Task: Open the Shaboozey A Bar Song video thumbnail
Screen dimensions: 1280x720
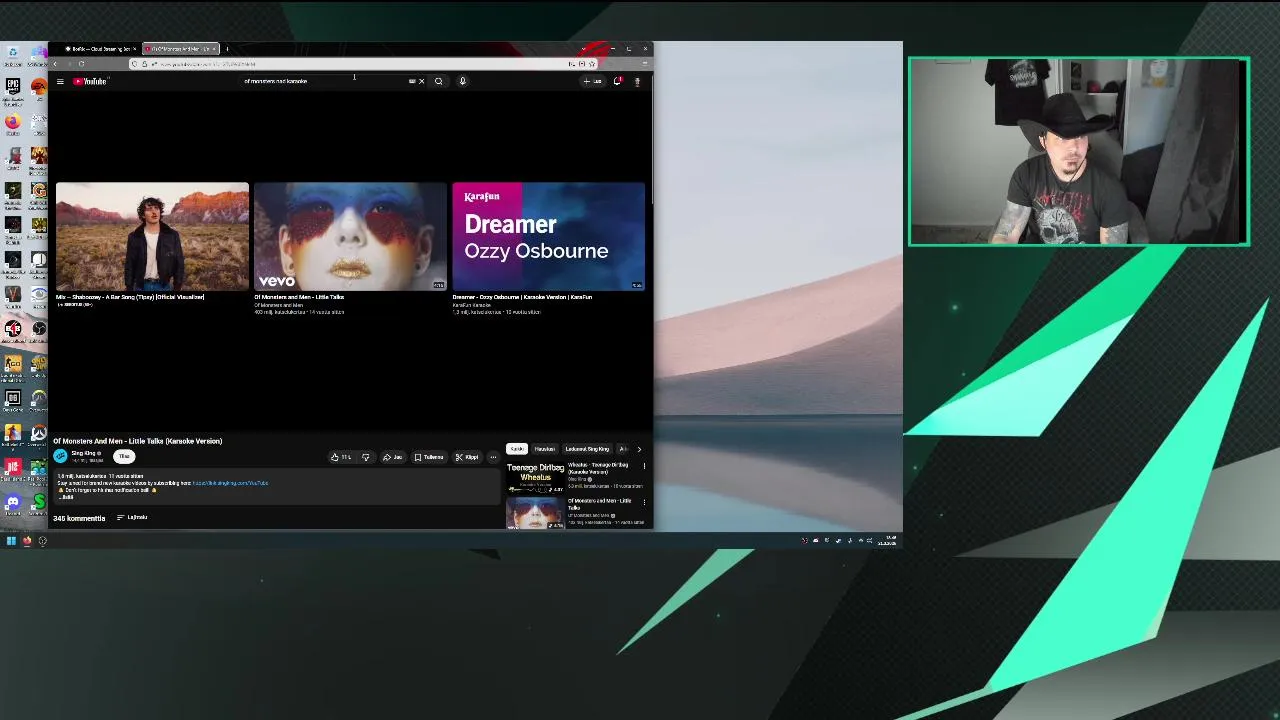Action: pos(152,236)
